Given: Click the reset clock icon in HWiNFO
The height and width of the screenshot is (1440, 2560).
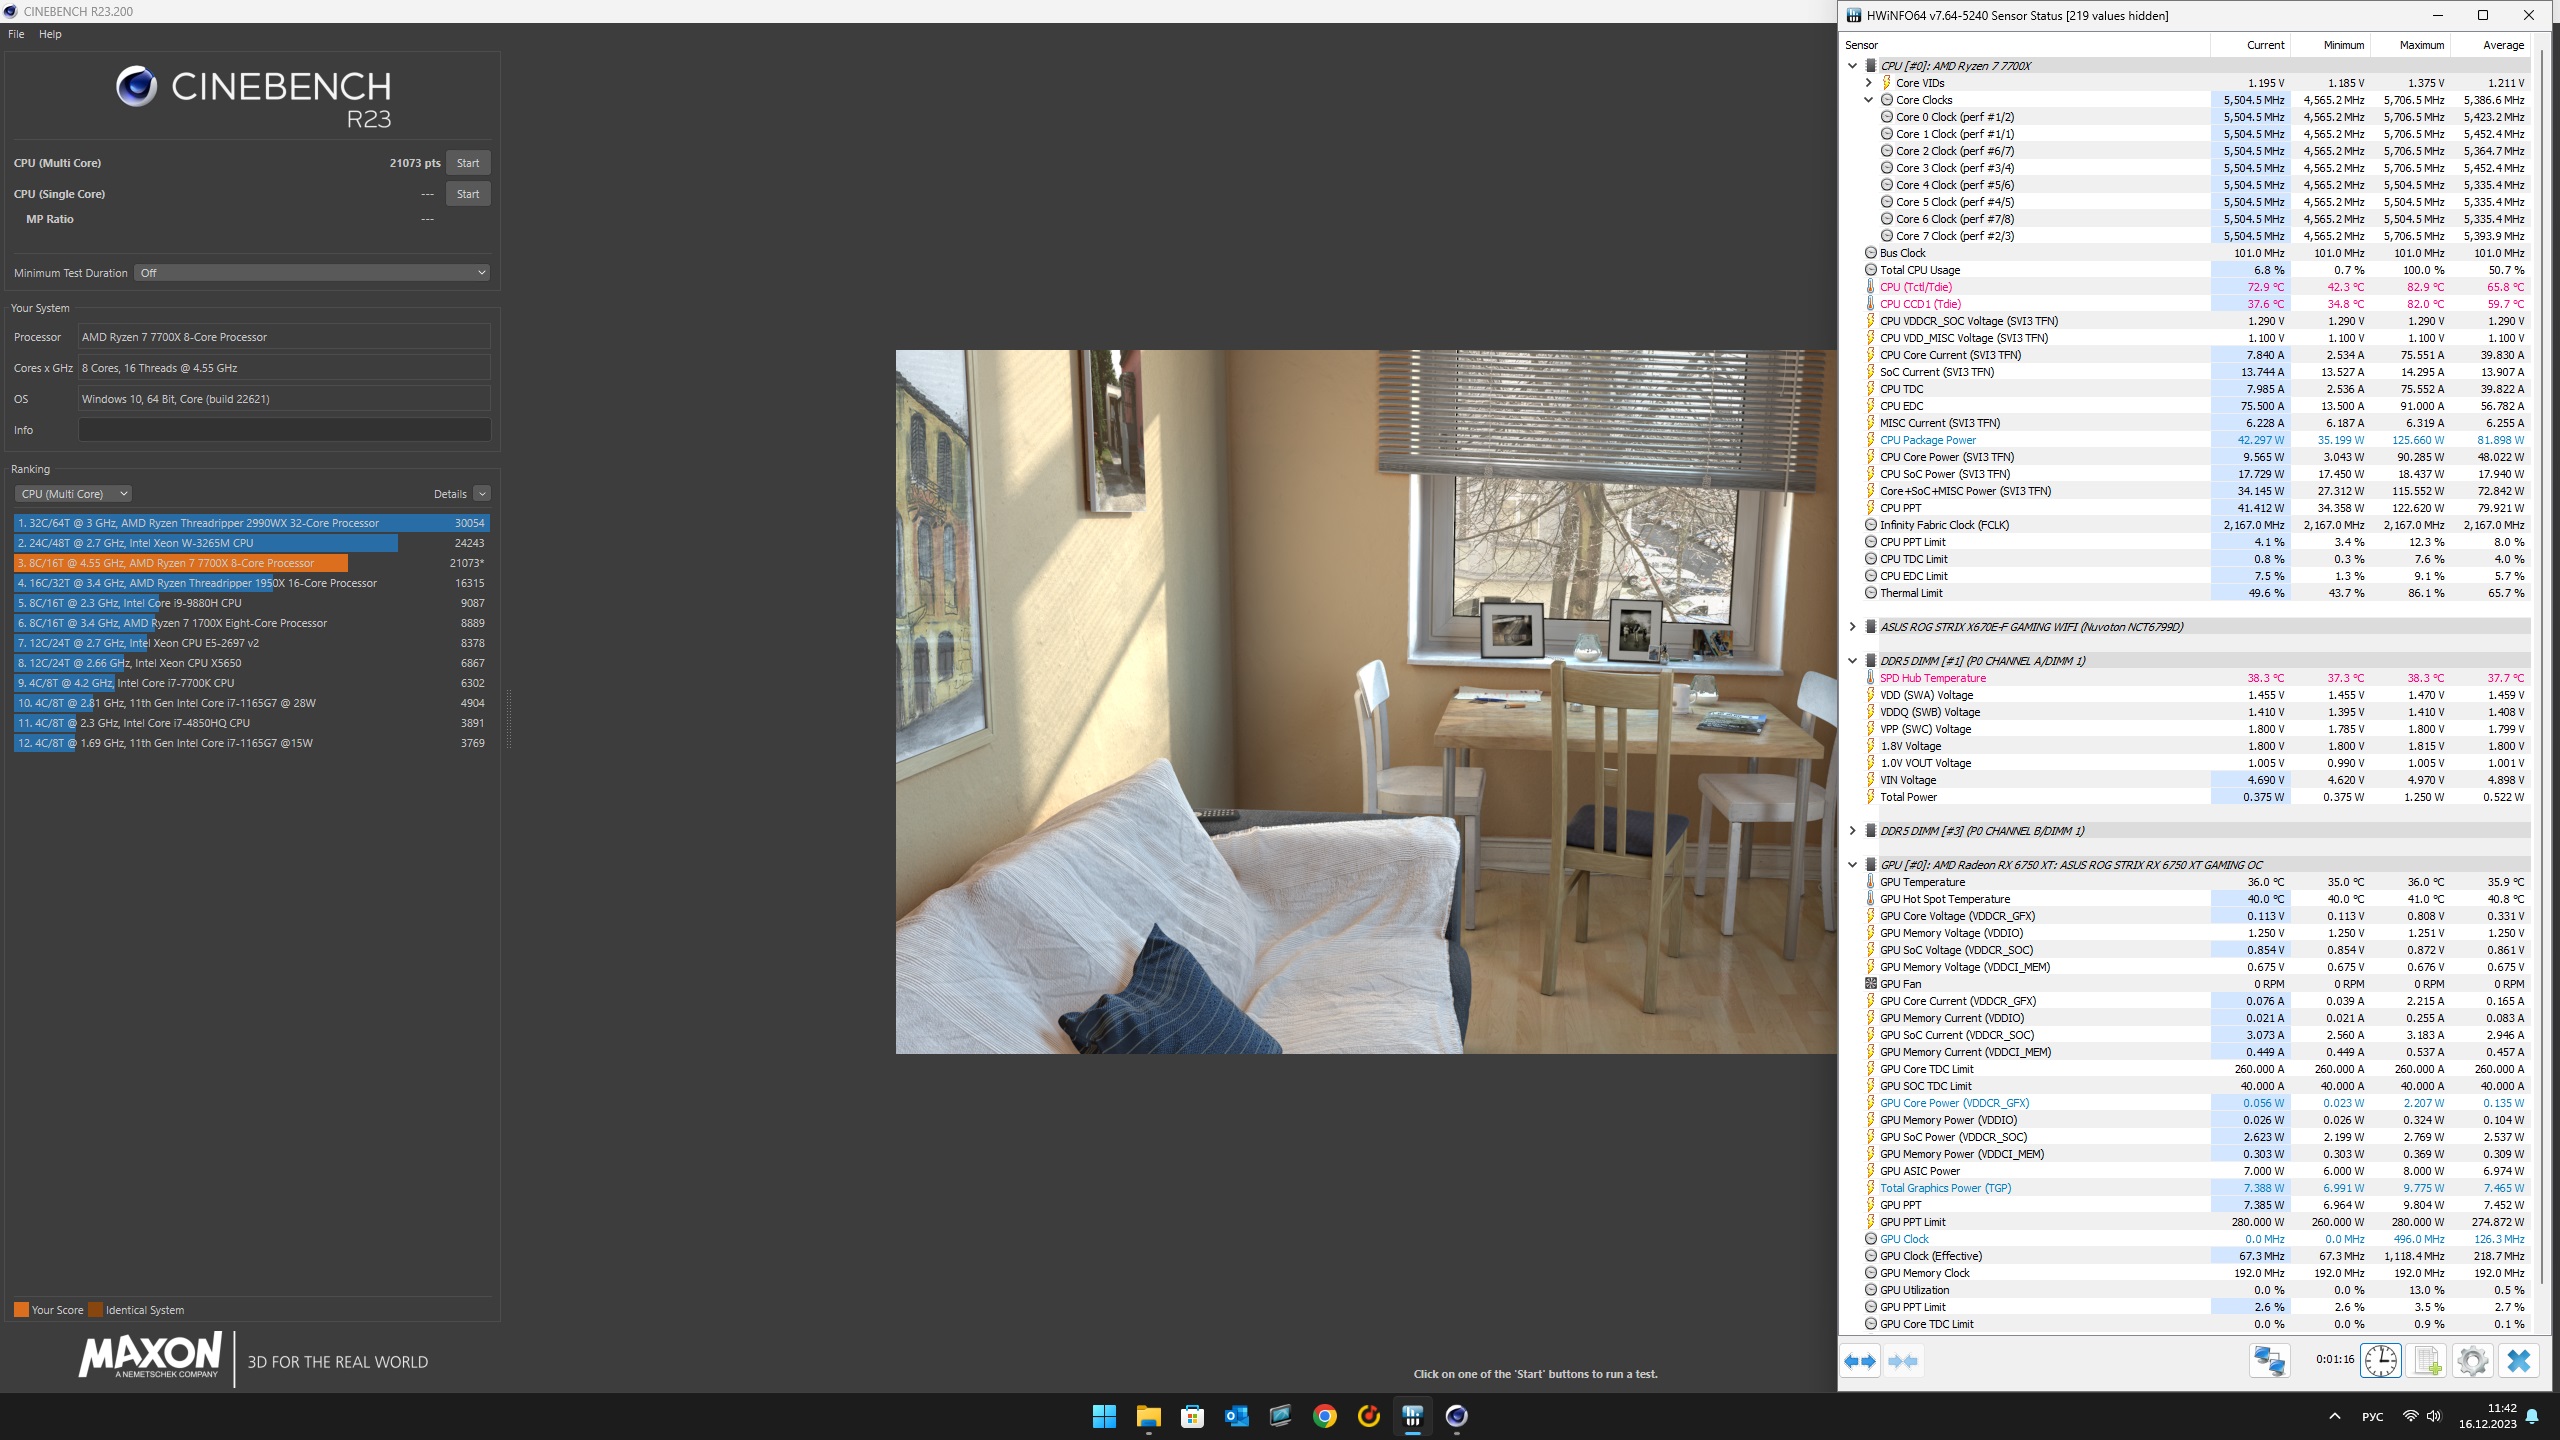Looking at the screenshot, I should point(2380,1361).
